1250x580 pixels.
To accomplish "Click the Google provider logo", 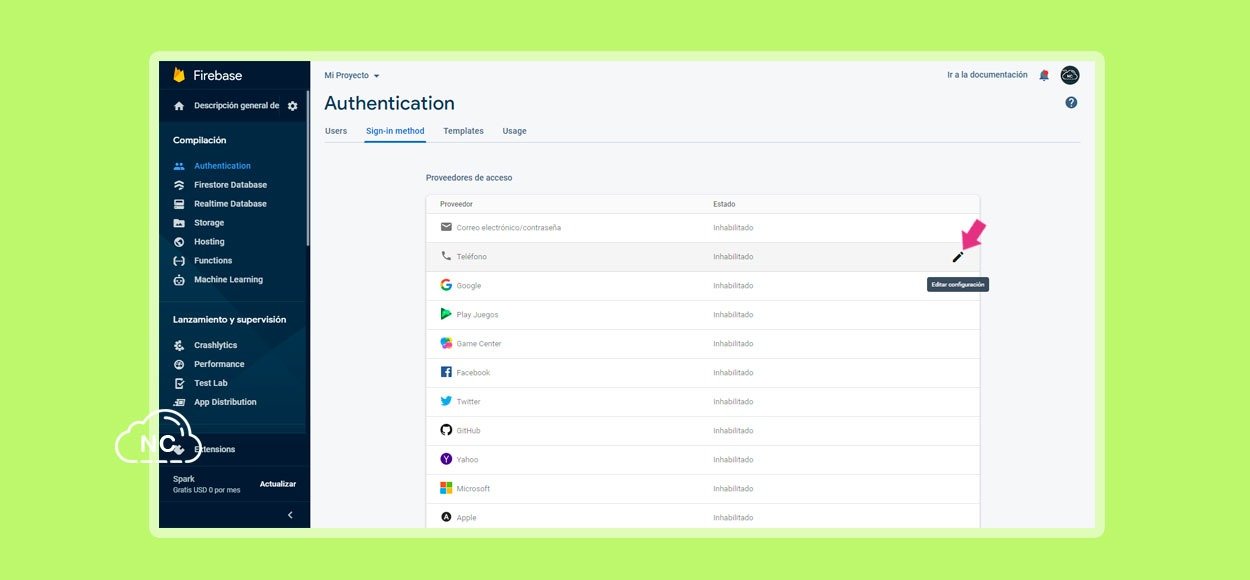I will [446, 285].
